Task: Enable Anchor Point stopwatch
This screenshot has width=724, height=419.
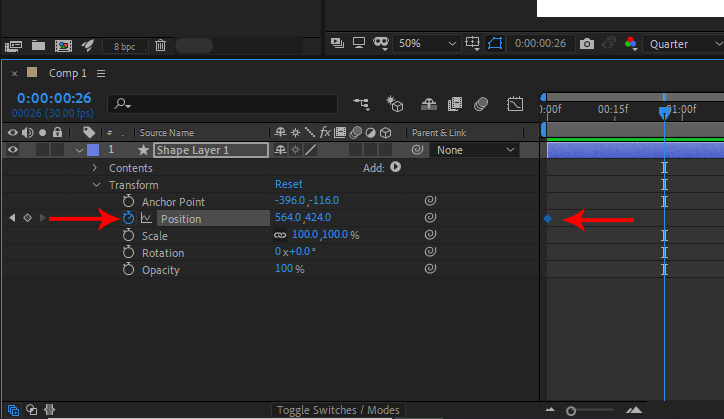Action: pyautogui.click(x=128, y=201)
